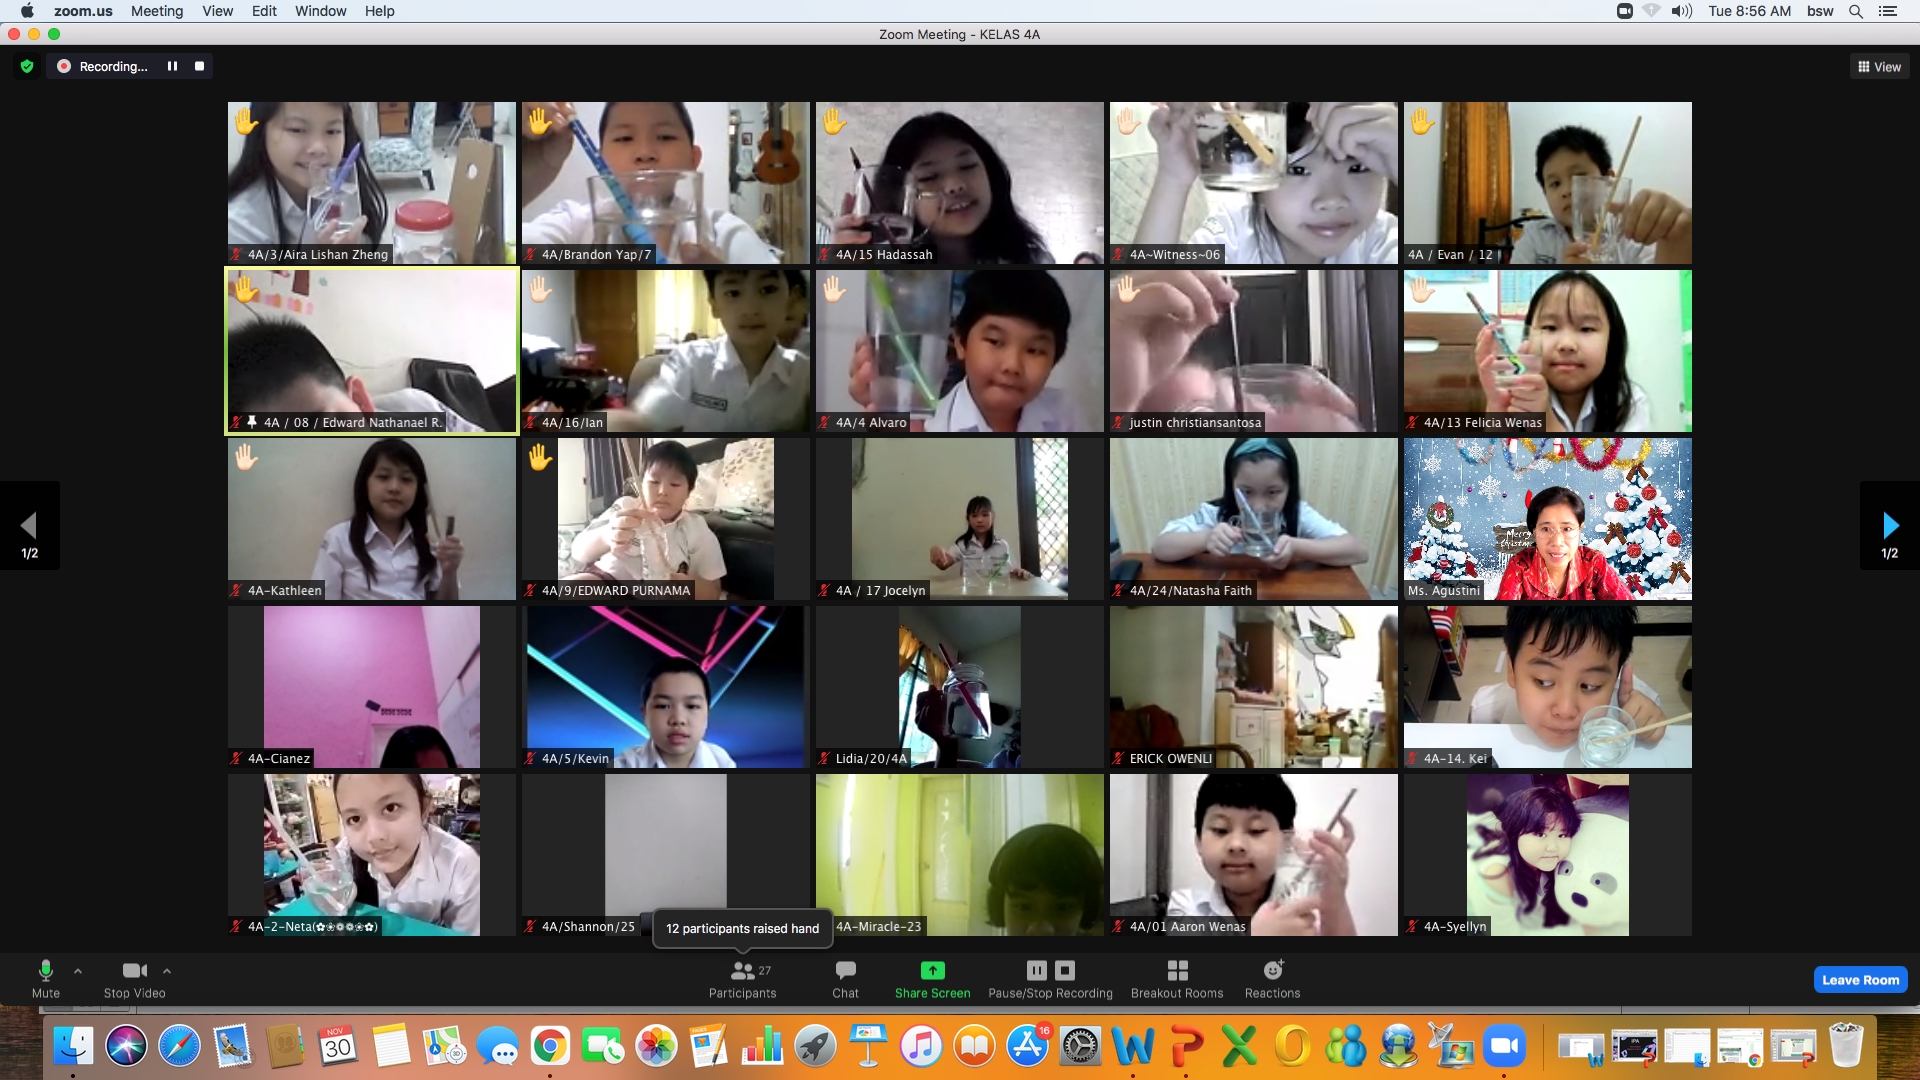Select Ms. Agustini's video thumbnail

tap(1547, 519)
